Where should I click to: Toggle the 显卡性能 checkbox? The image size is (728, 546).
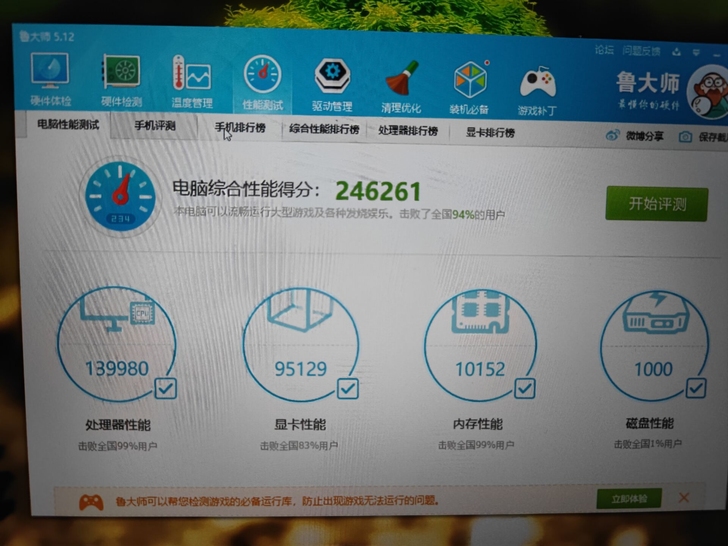[x=348, y=389]
